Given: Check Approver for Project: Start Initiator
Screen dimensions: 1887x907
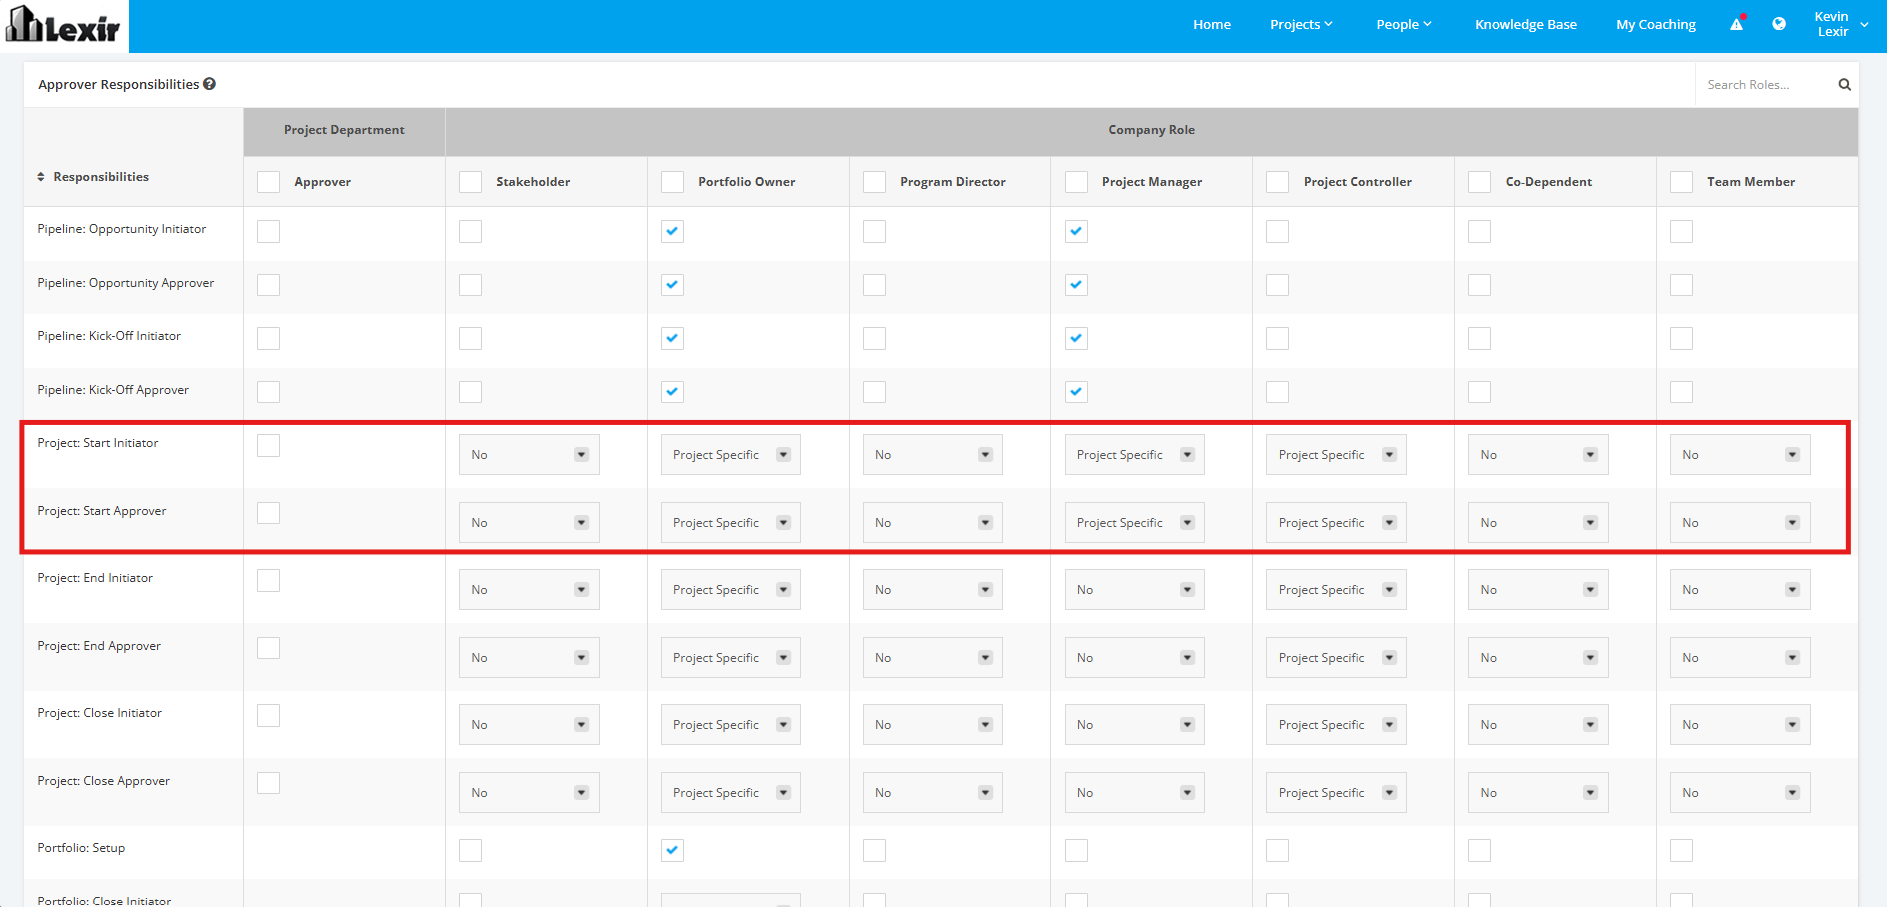Looking at the screenshot, I should (x=268, y=445).
